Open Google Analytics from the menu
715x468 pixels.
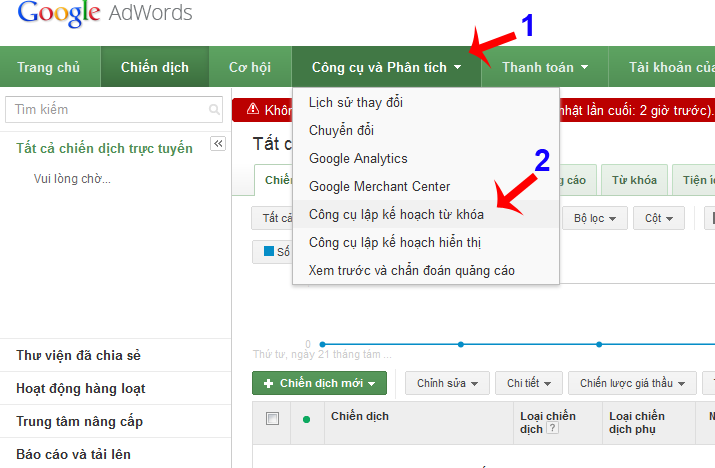pos(426,159)
